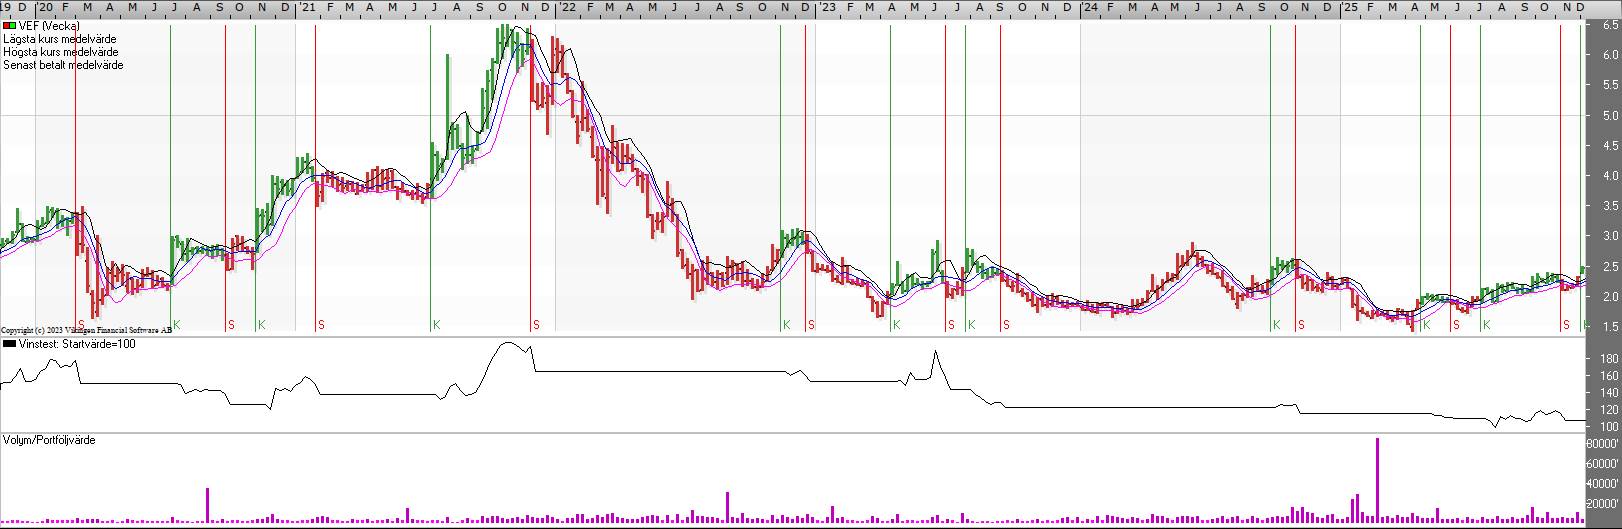Click the first 'S' sell marker at far left
1622x529 pixels.
click(x=81, y=325)
